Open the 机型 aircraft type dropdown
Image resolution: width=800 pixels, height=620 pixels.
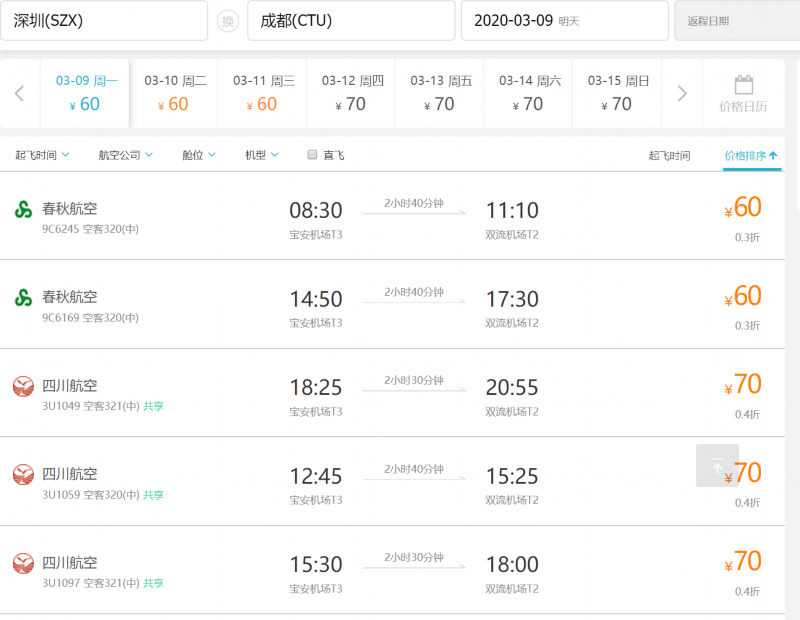pos(261,155)
